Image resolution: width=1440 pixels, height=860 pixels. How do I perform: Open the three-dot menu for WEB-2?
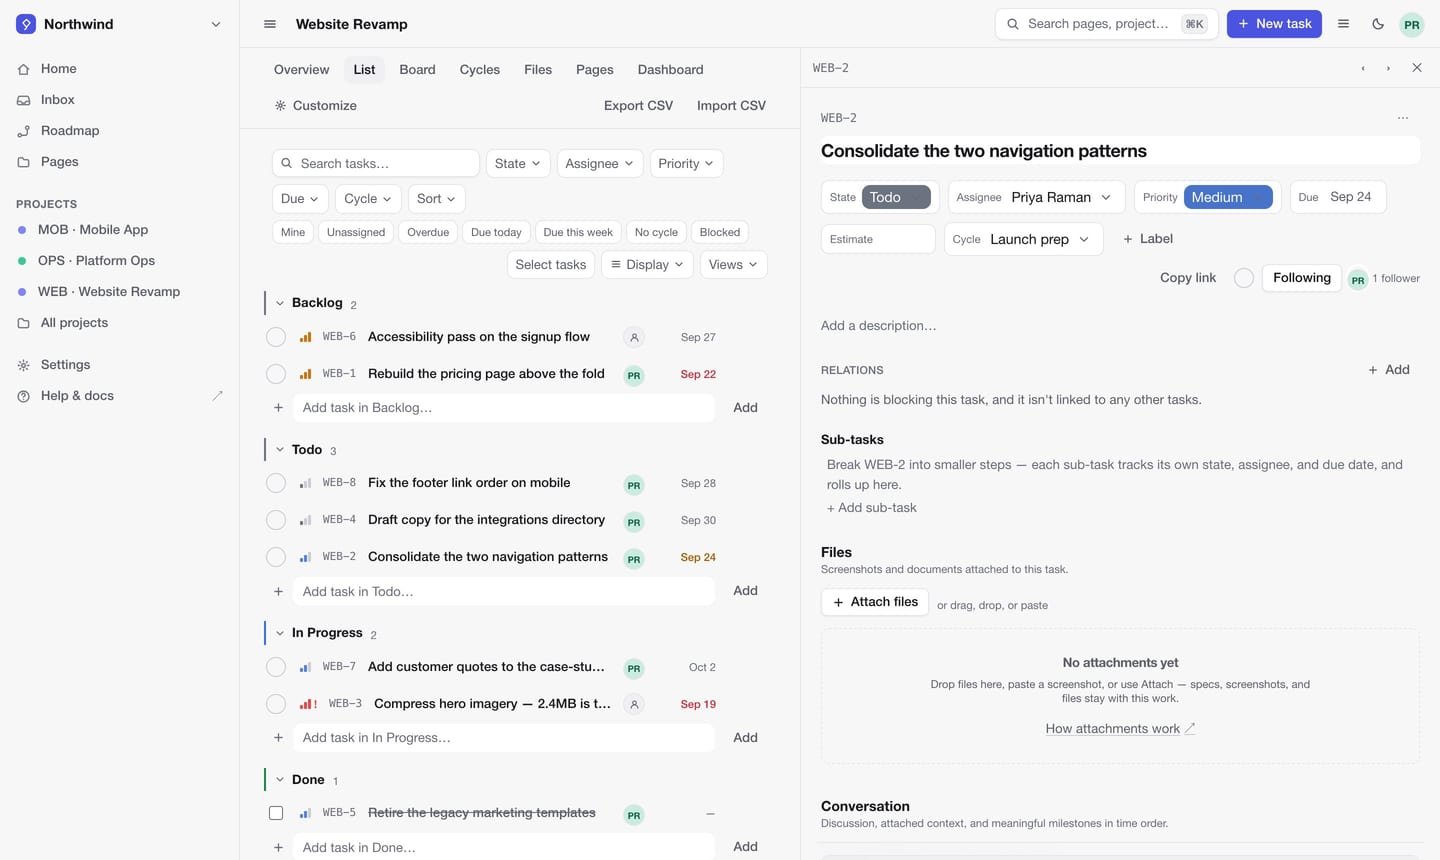point(1403,118)
